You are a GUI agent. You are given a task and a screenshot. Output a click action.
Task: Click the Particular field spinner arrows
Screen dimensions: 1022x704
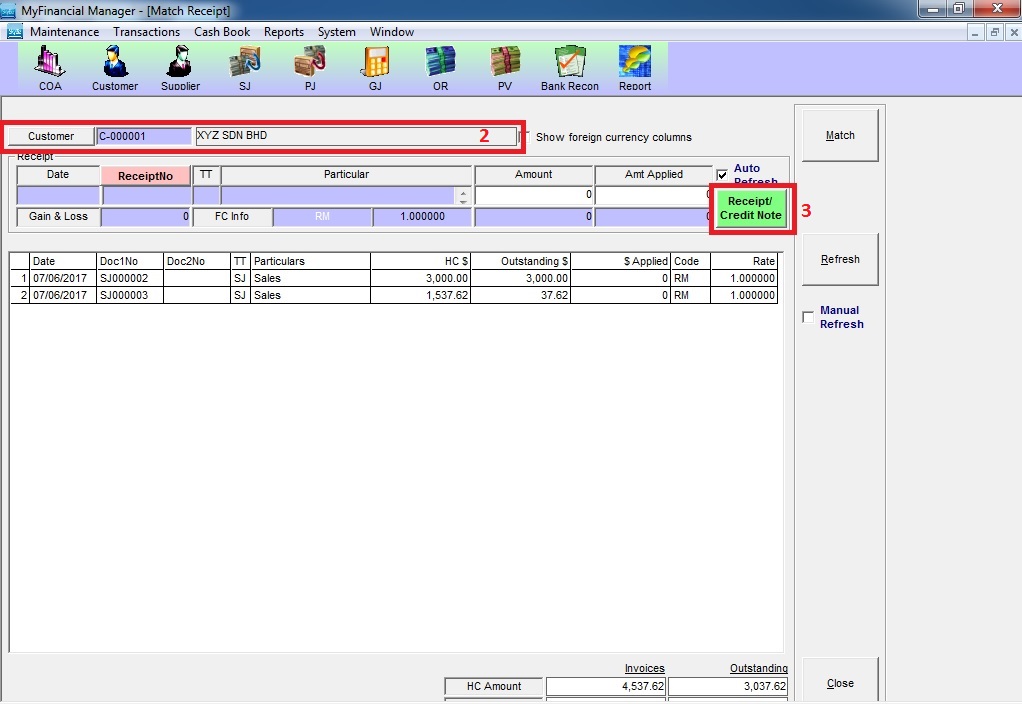pos(462,196)
